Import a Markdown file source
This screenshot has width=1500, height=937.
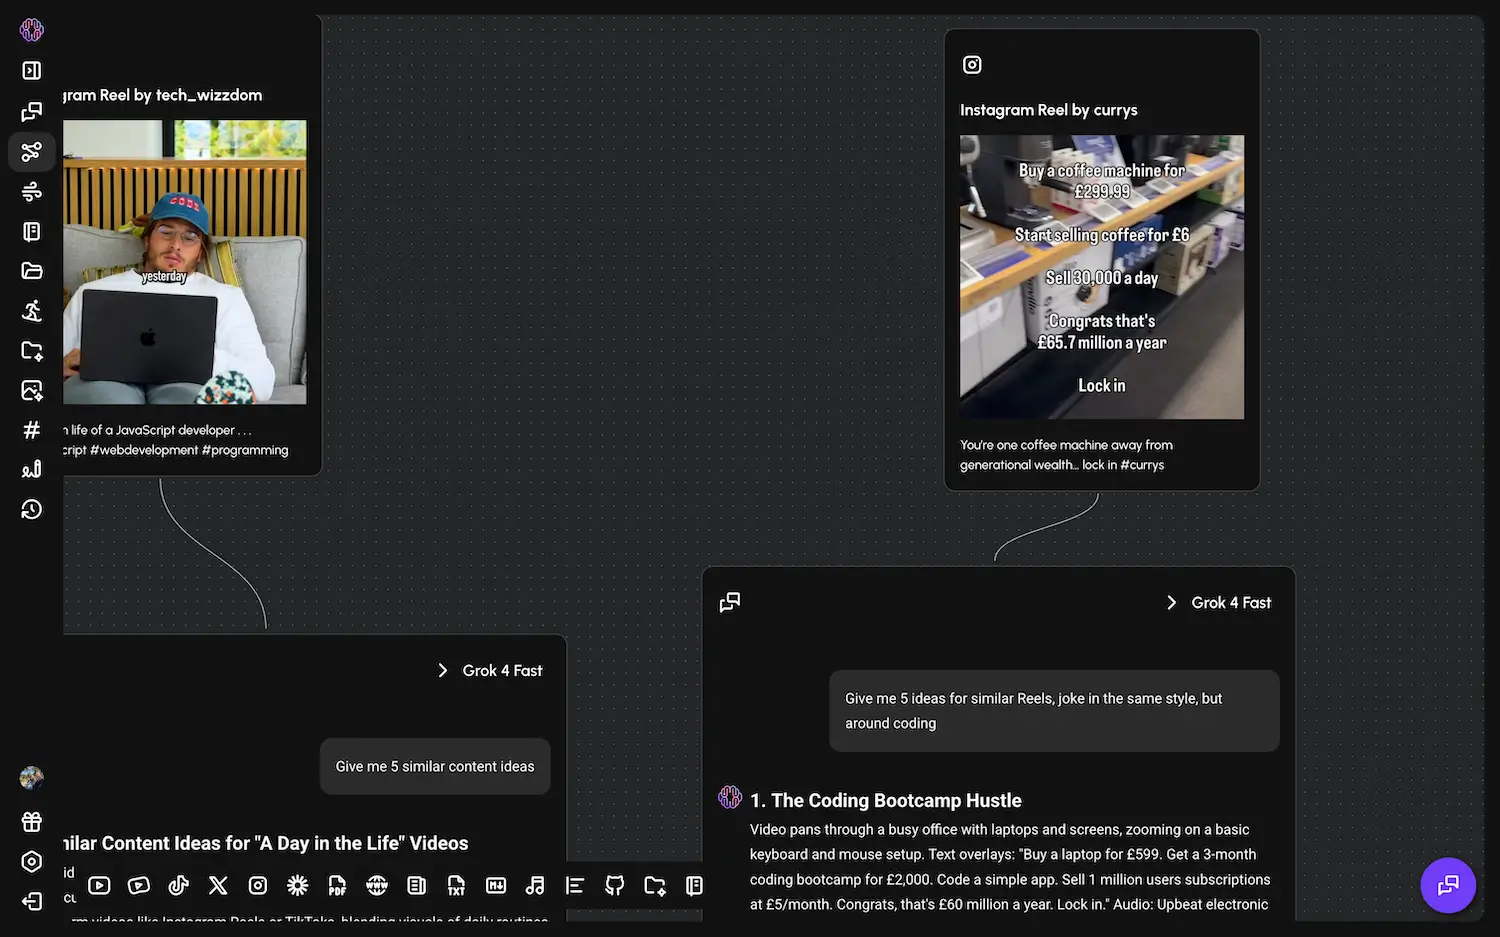point(496,885)
